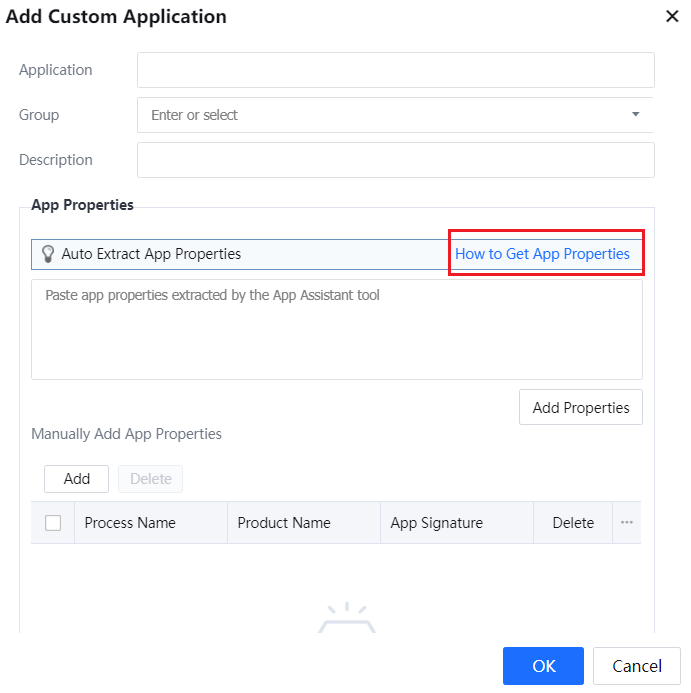Click the lightbulb icon beside Auto Extract
The width and height of the screenshot is (691, 693).
click(x=47, y=254)
